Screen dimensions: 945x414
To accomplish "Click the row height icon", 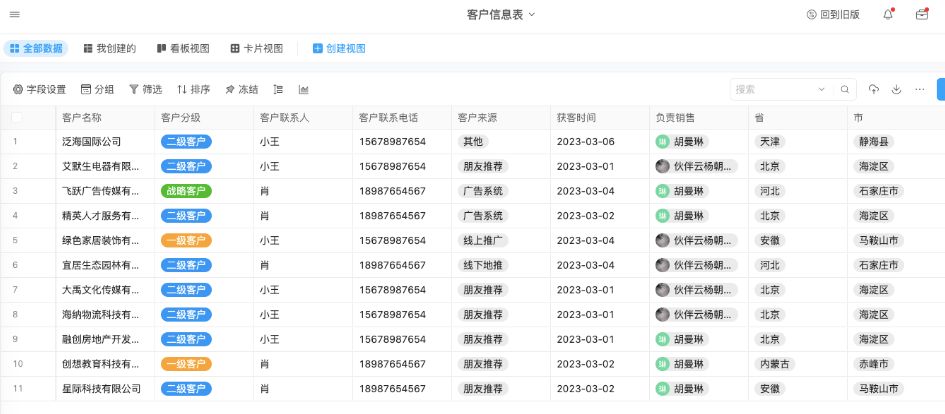I will (278, 89).
